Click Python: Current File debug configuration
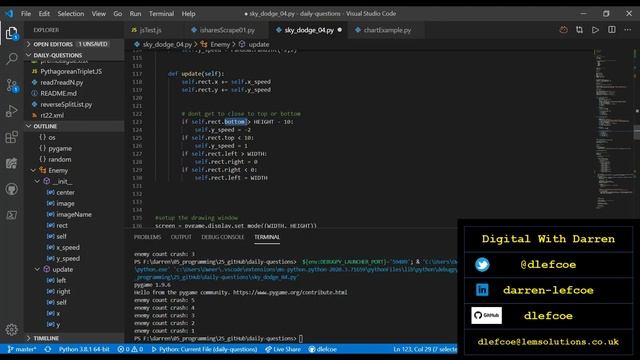 [x=204, y=349]
